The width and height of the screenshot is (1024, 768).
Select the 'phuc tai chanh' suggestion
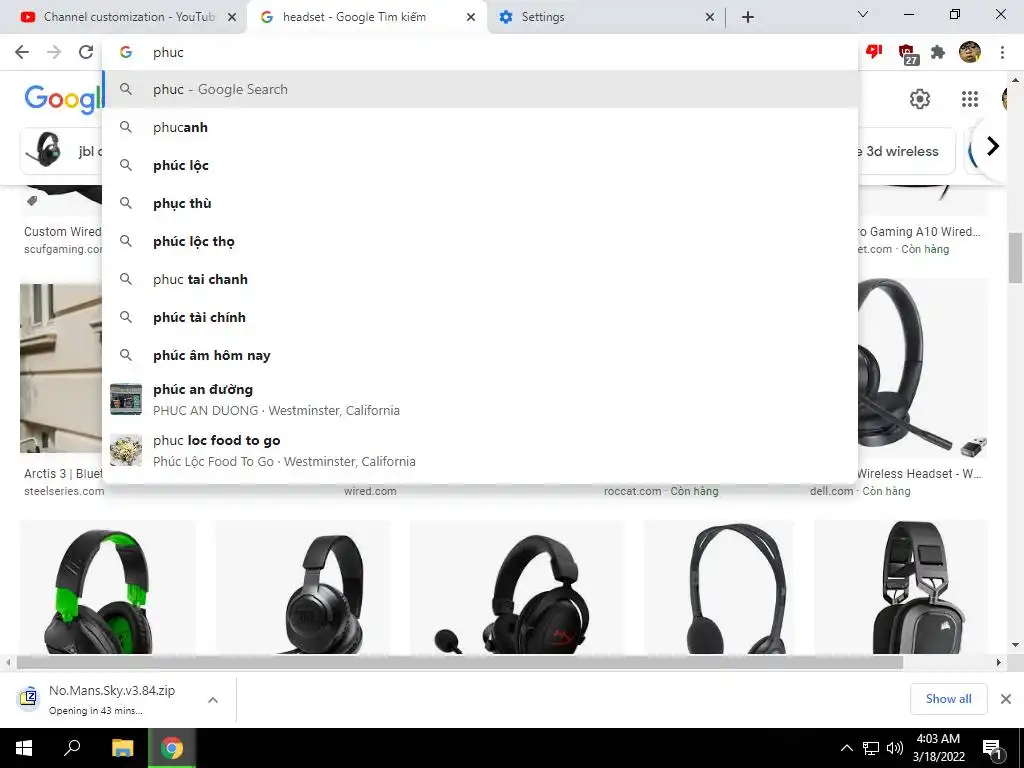[480, 279]
